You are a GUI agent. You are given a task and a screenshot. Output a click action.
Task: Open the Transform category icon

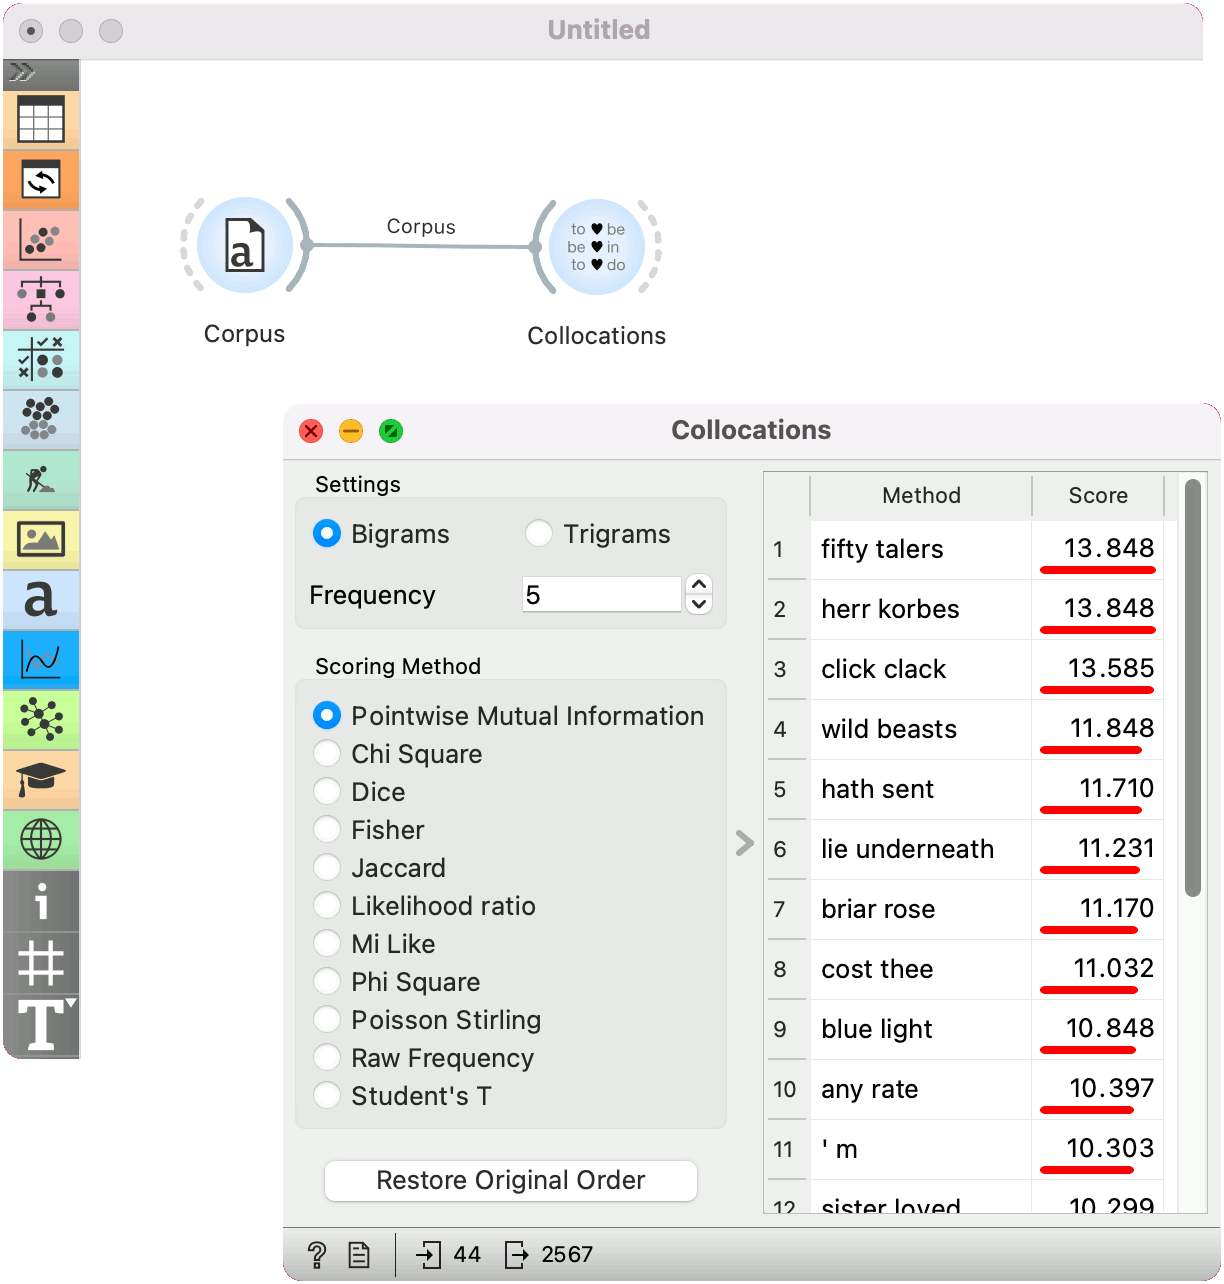(x=41, y=180)
